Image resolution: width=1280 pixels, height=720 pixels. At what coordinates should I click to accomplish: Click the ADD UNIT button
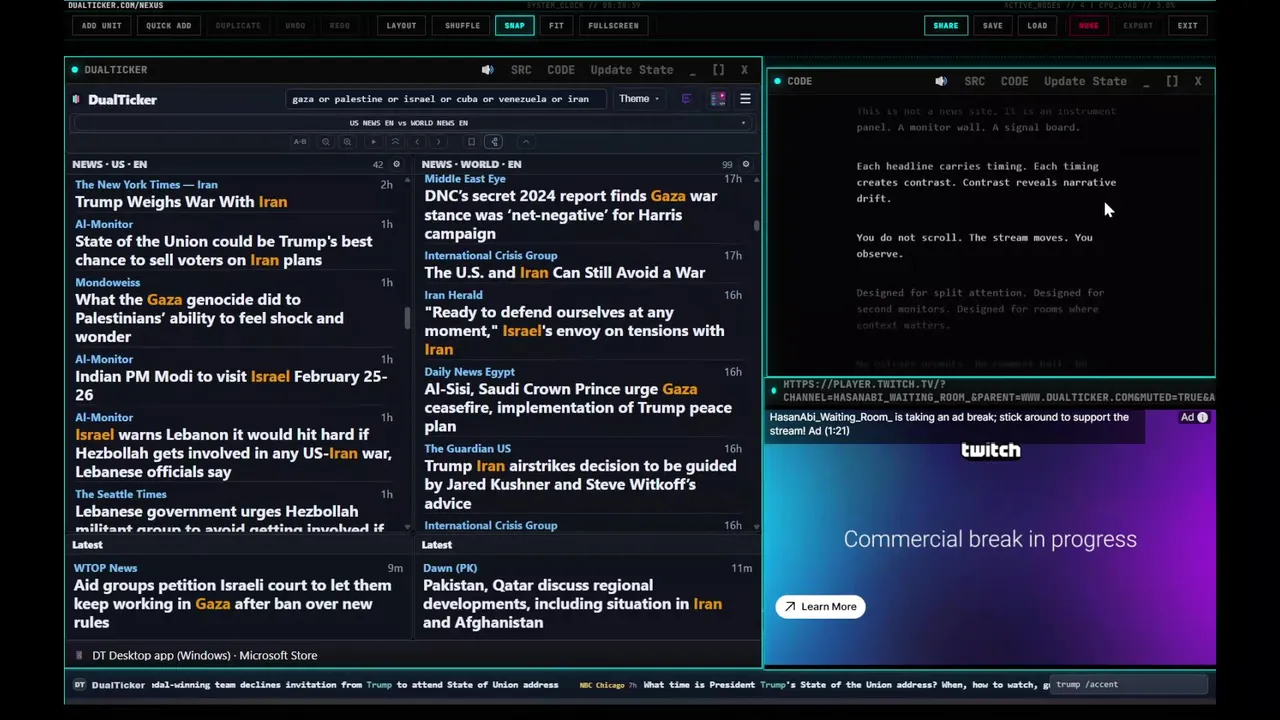tap(101, 25)
